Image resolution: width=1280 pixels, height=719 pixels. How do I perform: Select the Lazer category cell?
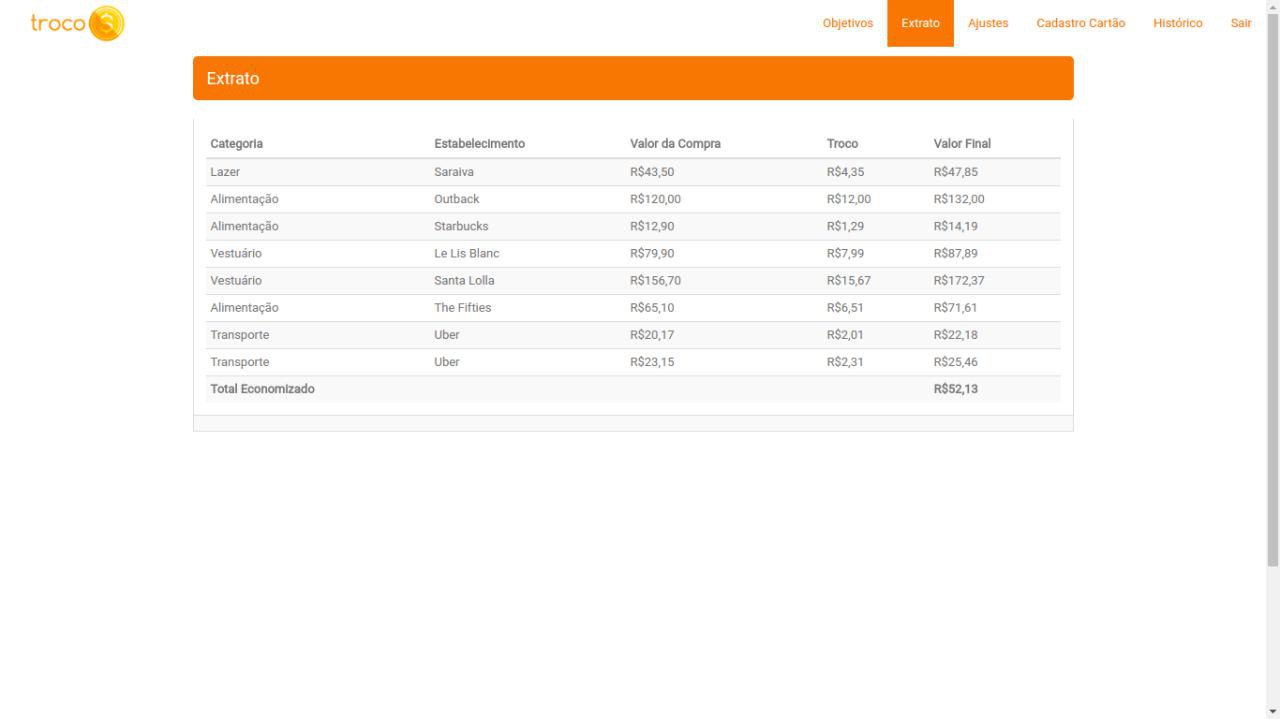coord(225,172)
